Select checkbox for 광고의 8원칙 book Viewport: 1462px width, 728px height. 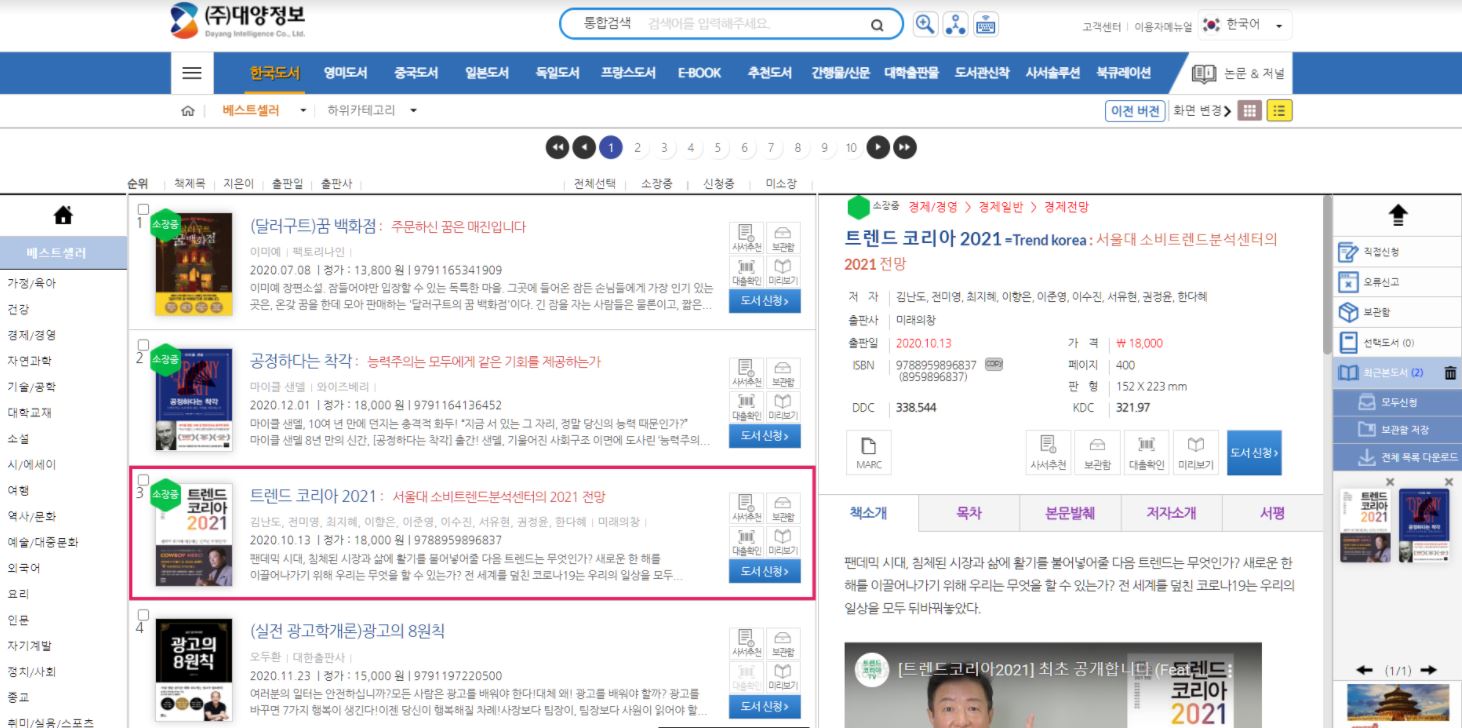click(143, 615)
